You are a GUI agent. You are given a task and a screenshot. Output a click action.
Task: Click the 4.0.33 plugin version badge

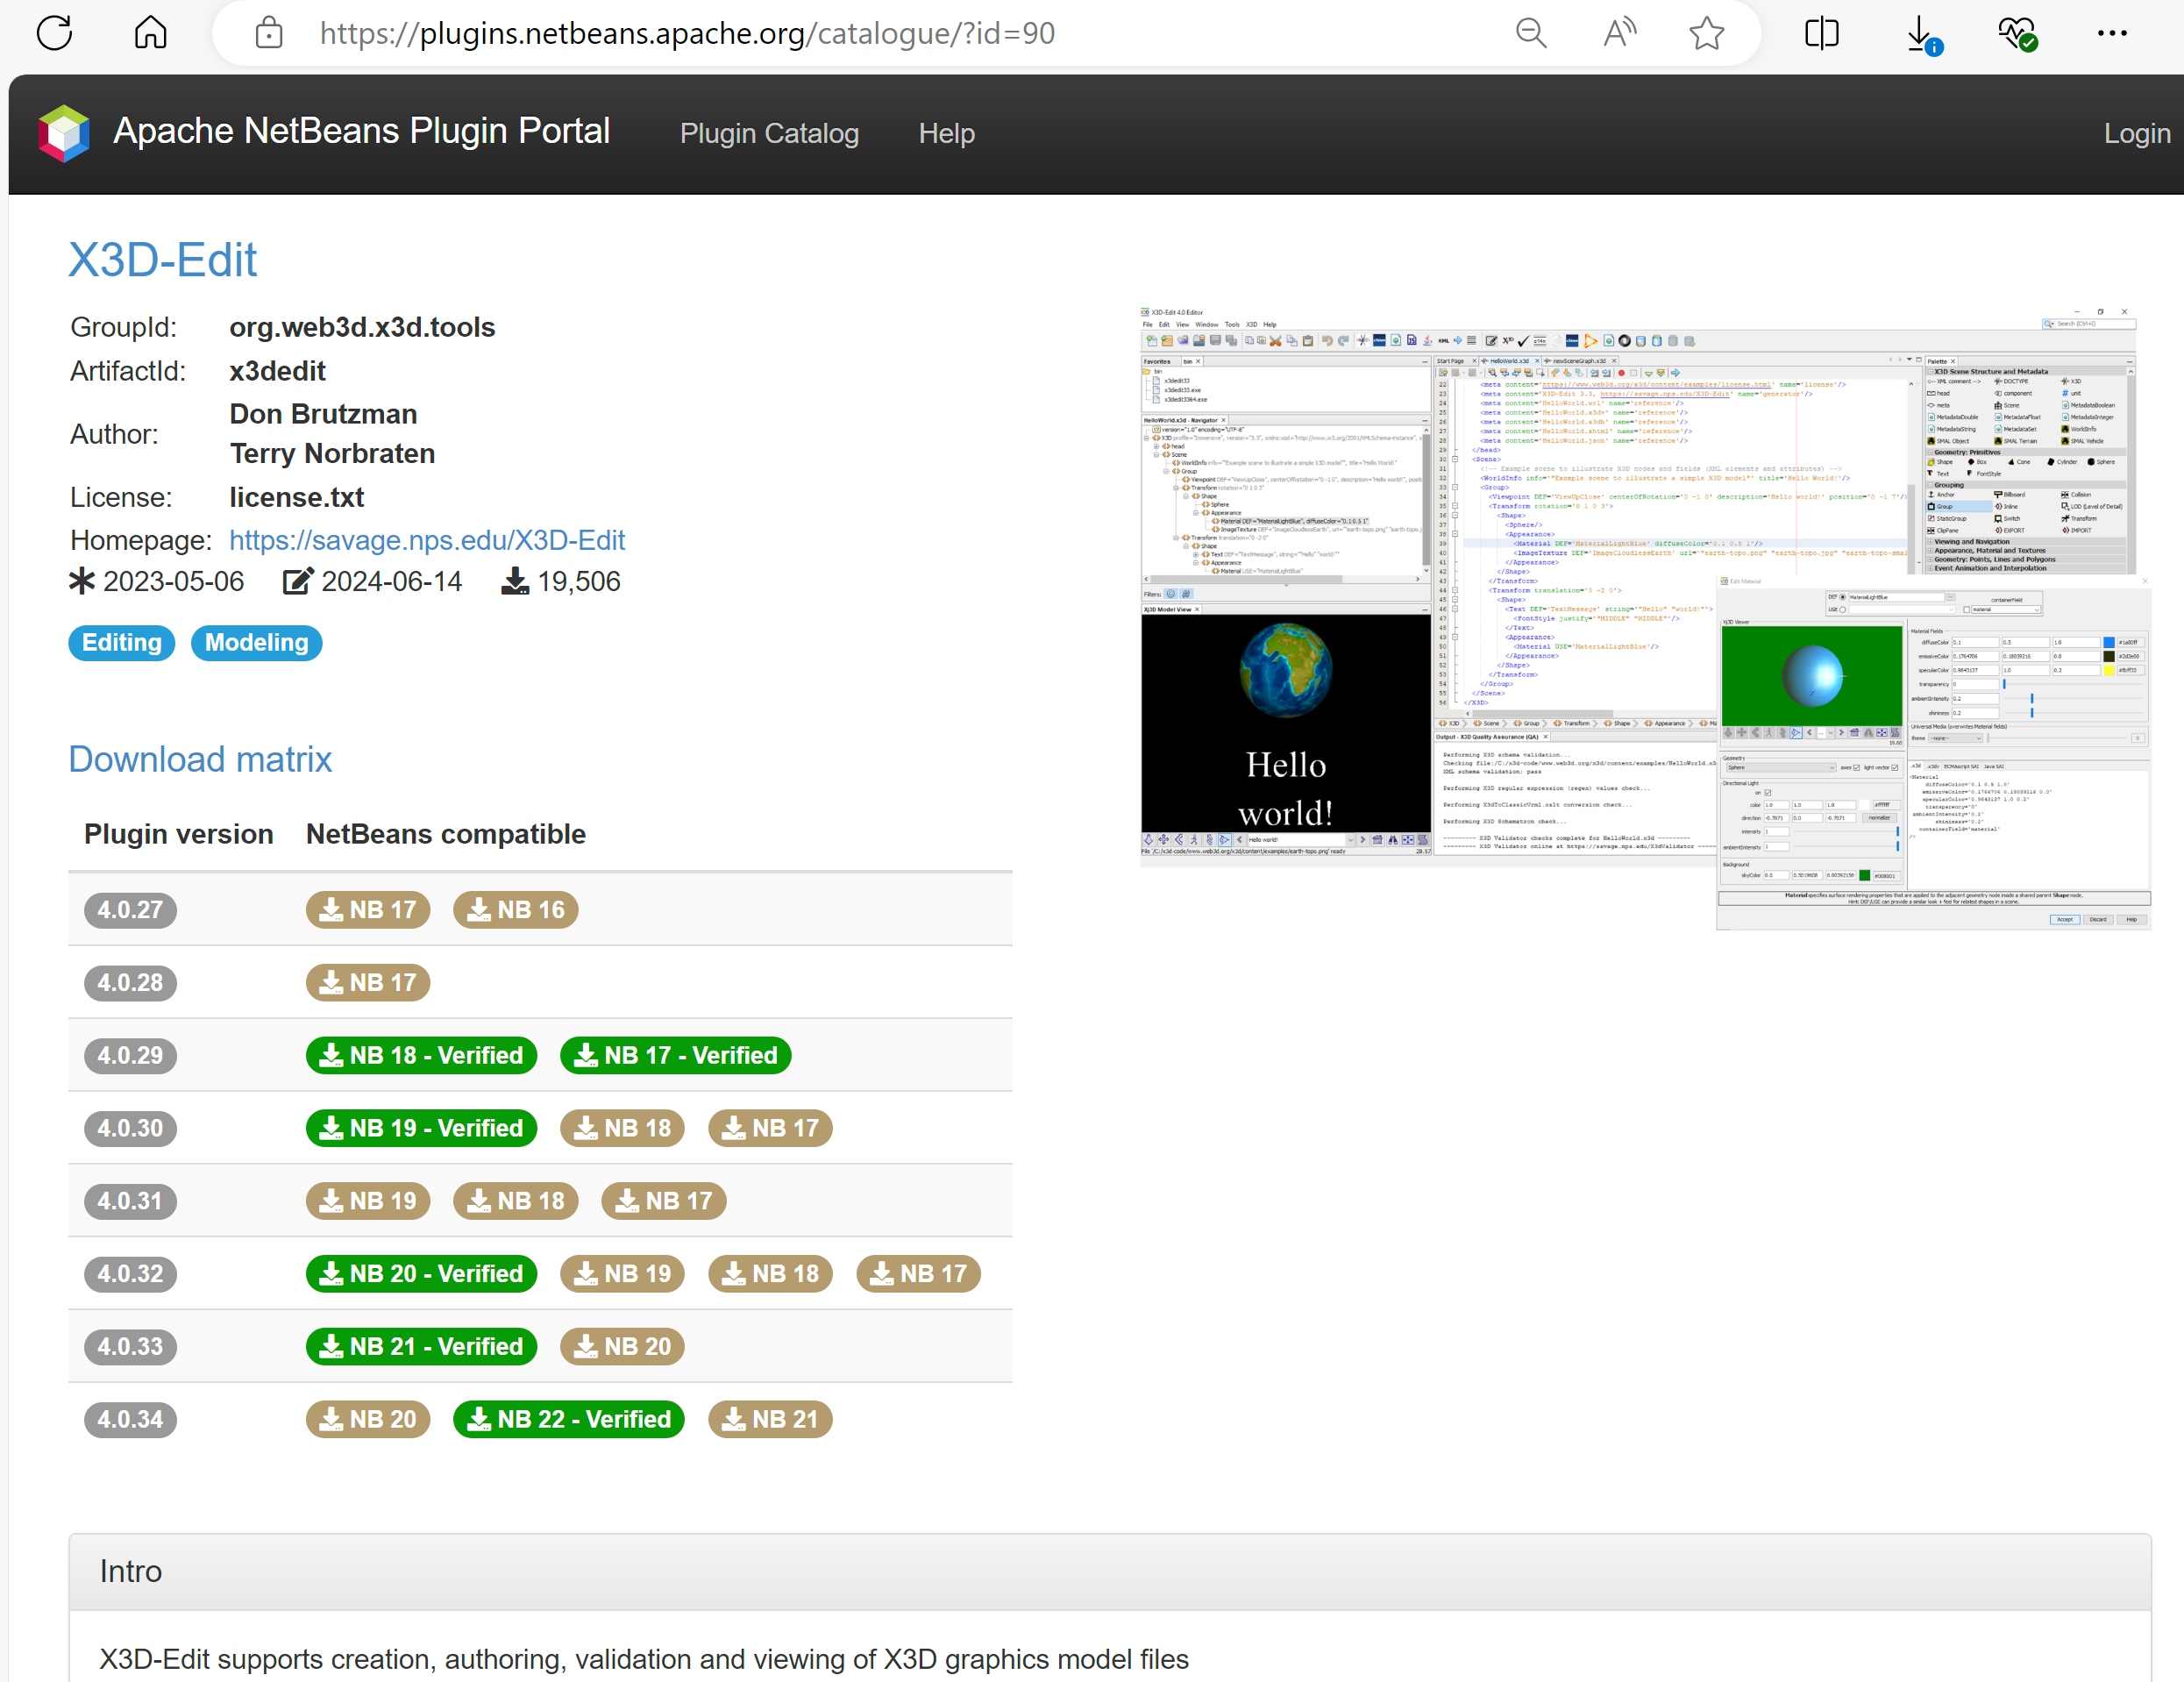coord(130,1347)
